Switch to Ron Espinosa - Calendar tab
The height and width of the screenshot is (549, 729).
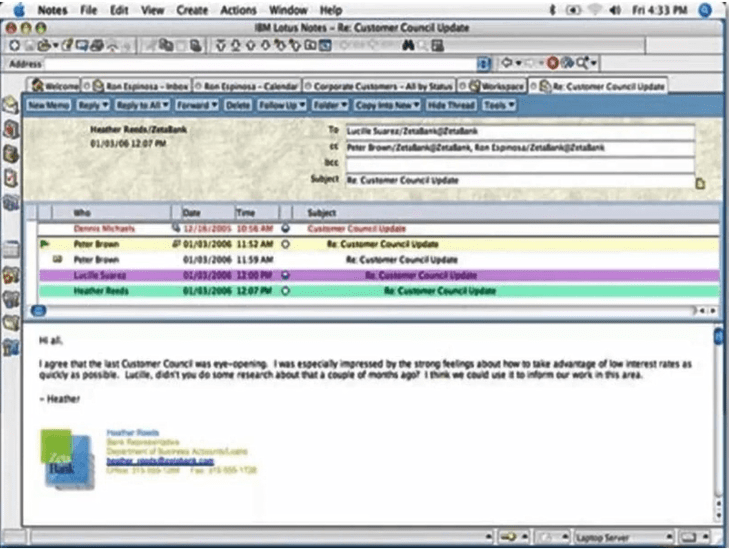click(x=250, y=86)
